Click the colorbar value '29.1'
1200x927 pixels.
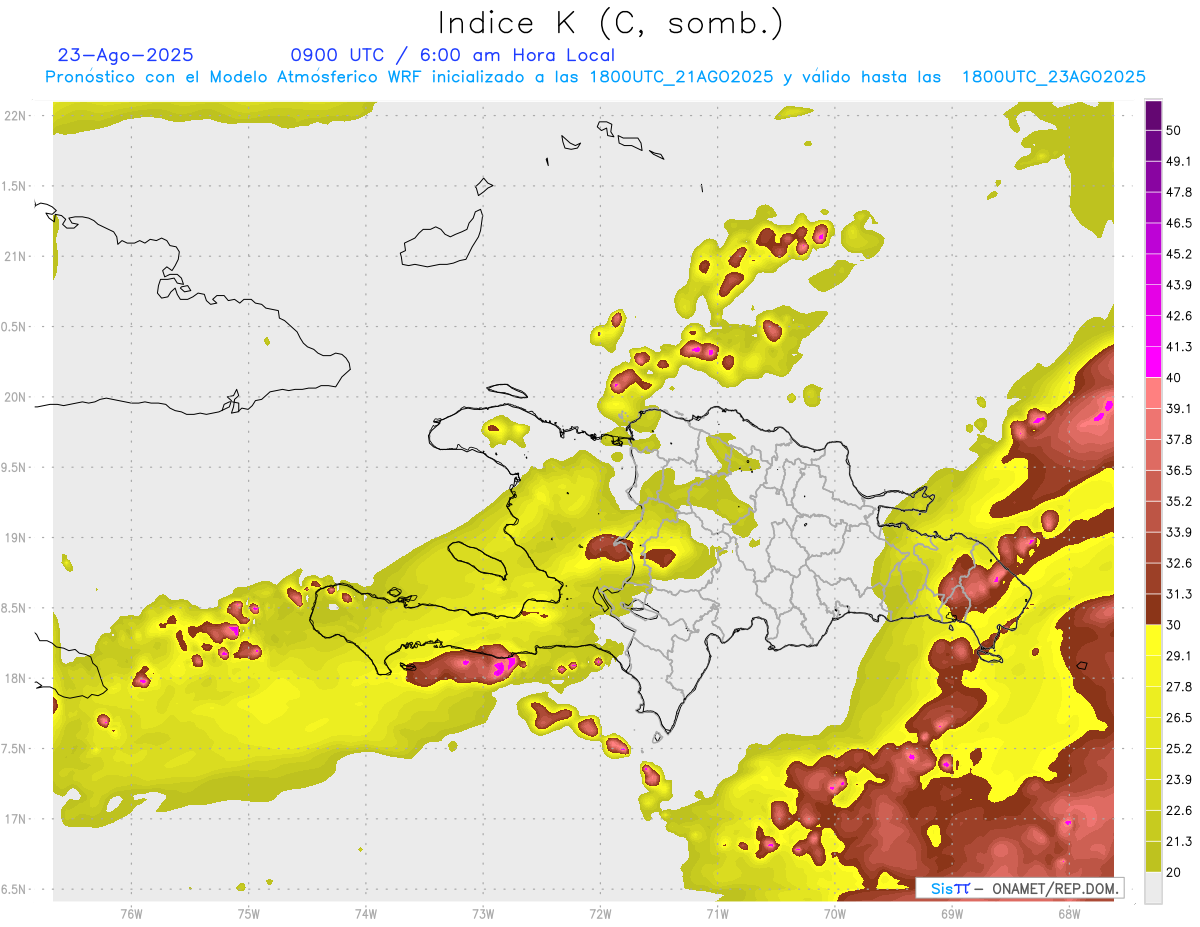[x=1179, y=656]
